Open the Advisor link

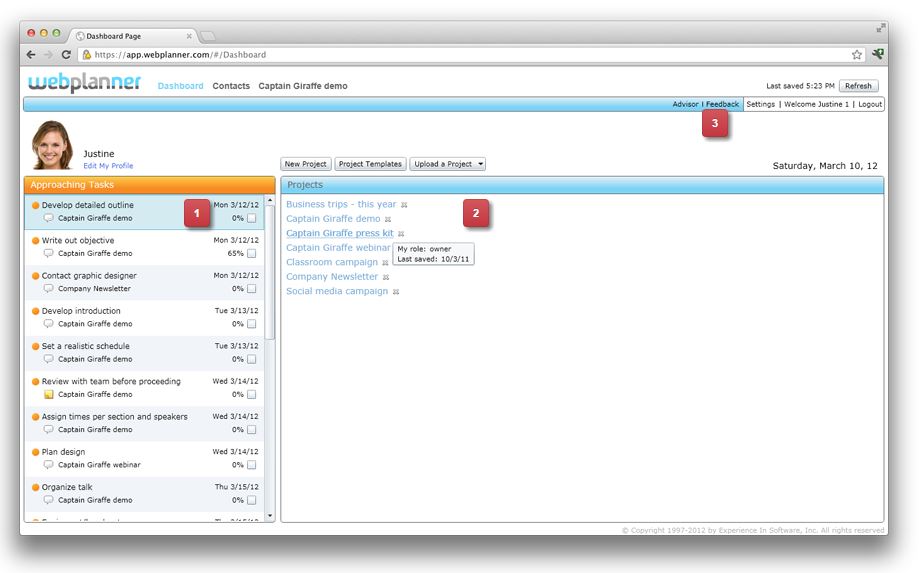[x=685, y=104]
